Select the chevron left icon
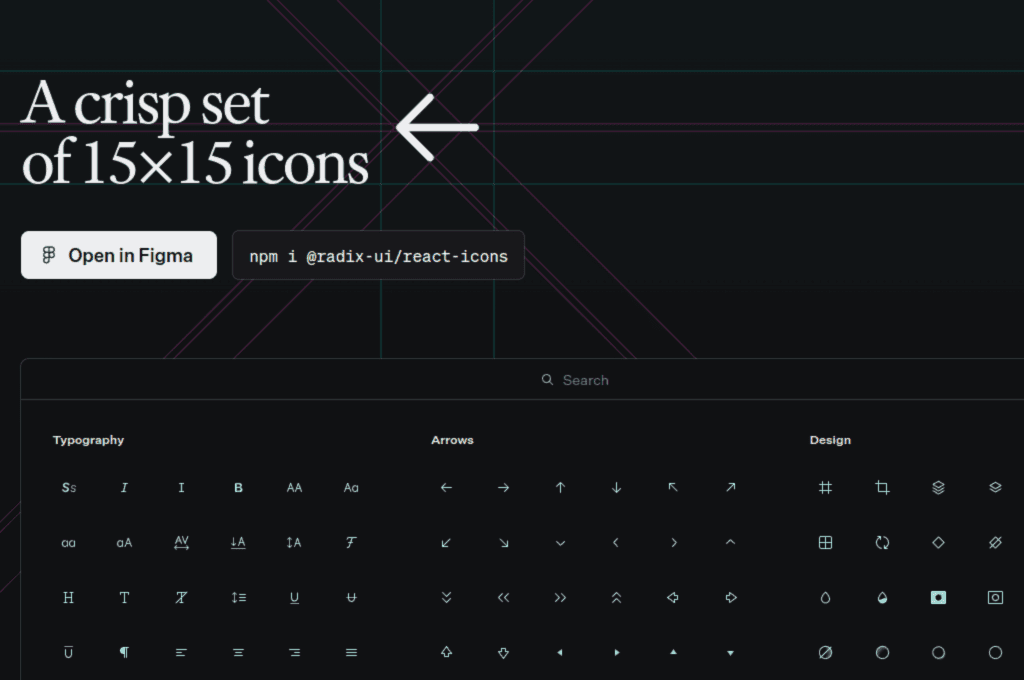This screenshot has width=1024, height=680. point(616,543)
